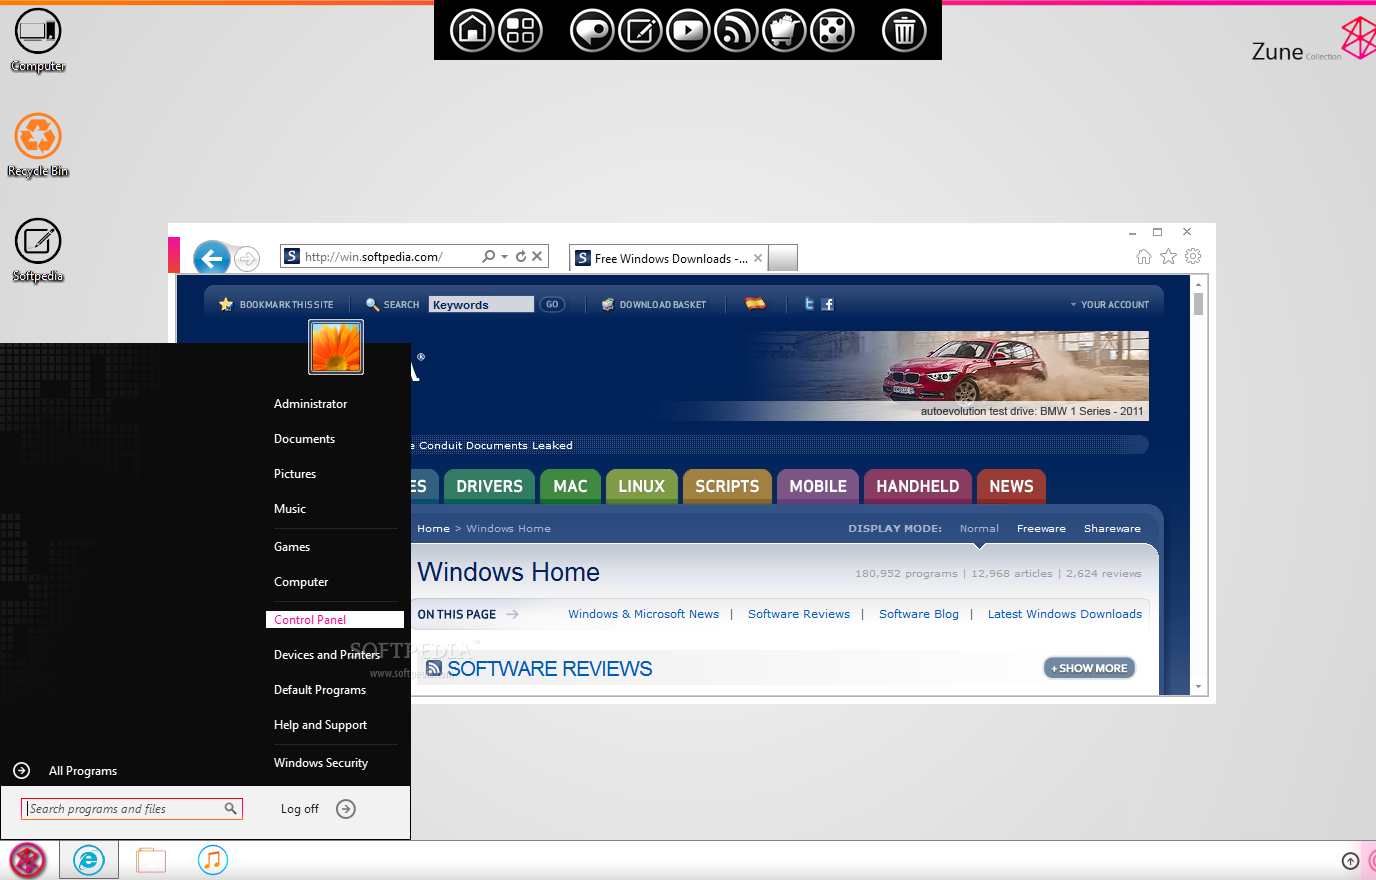Screen dimensions: 1376x880
Task: Open Help and Support in start menu
Action: tap(320, 725)
